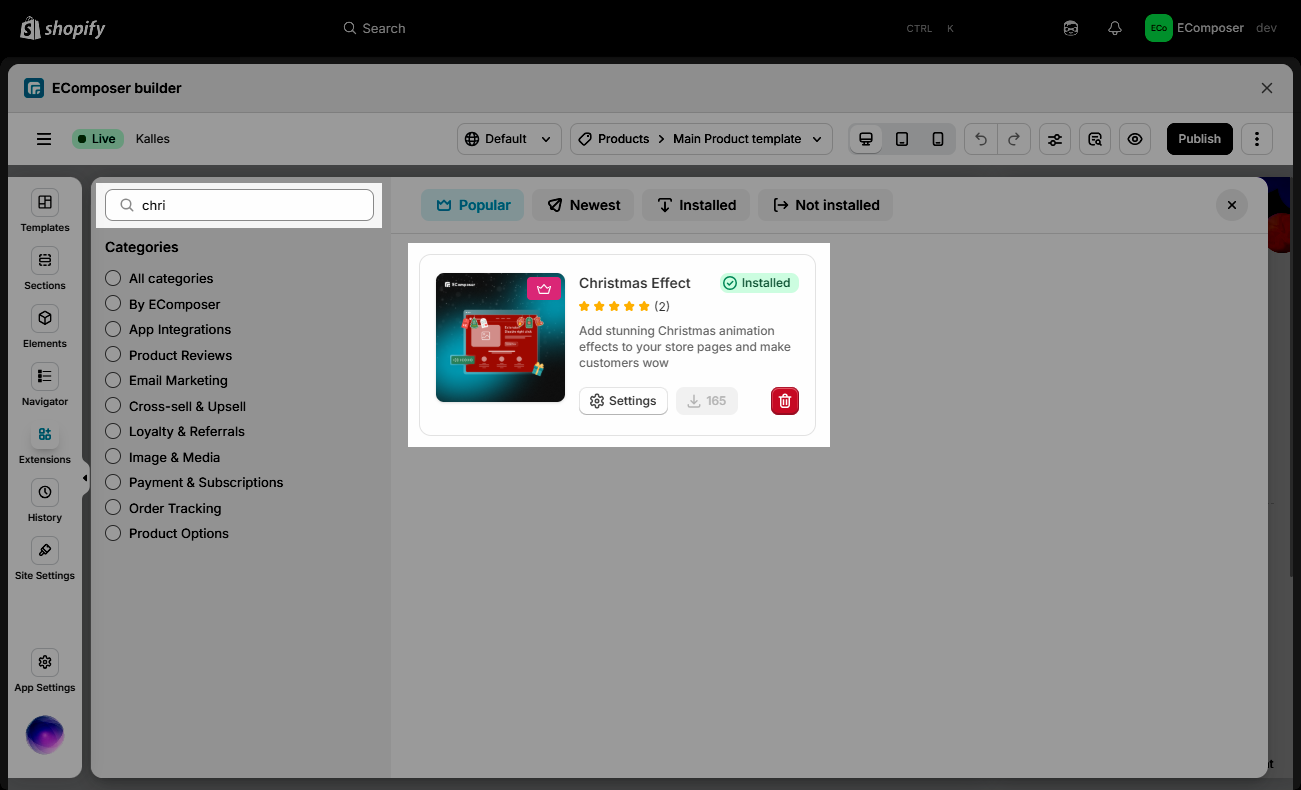Open Christmas Effect Settings
This screenshot has width=1301, height=790.
pos(623,401)
